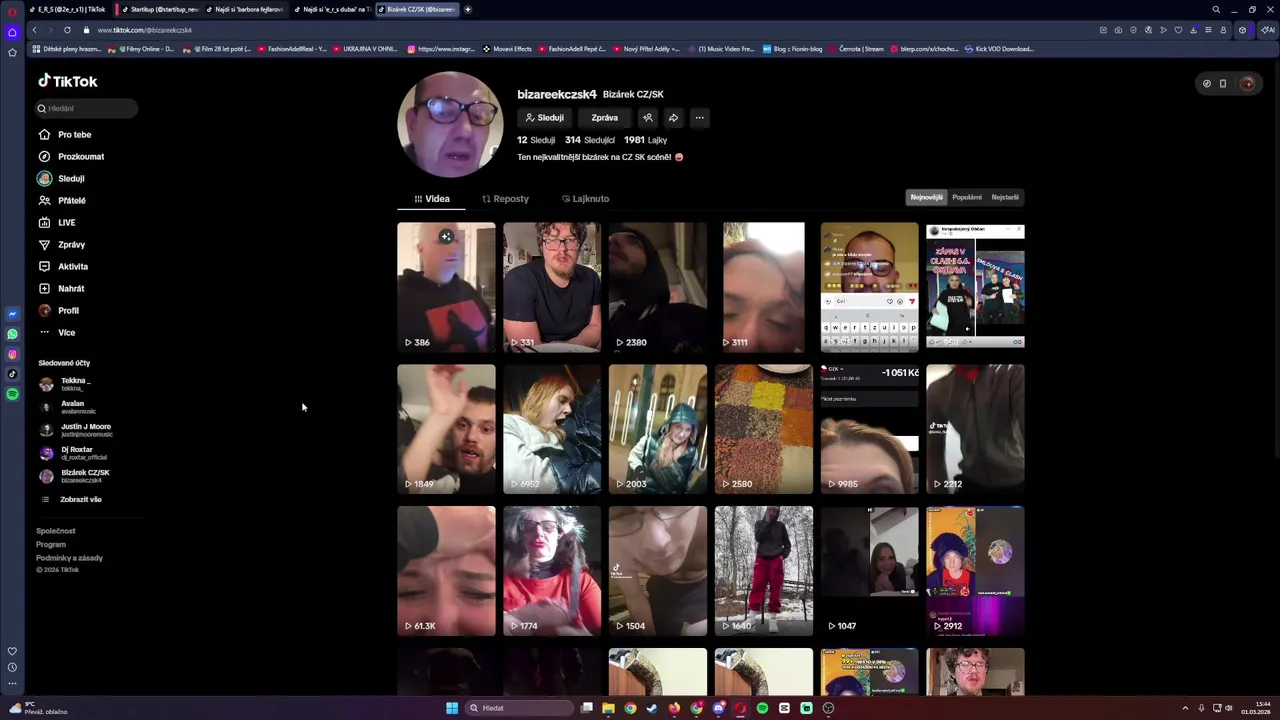Click the TikTok logo

coord(68,81)
